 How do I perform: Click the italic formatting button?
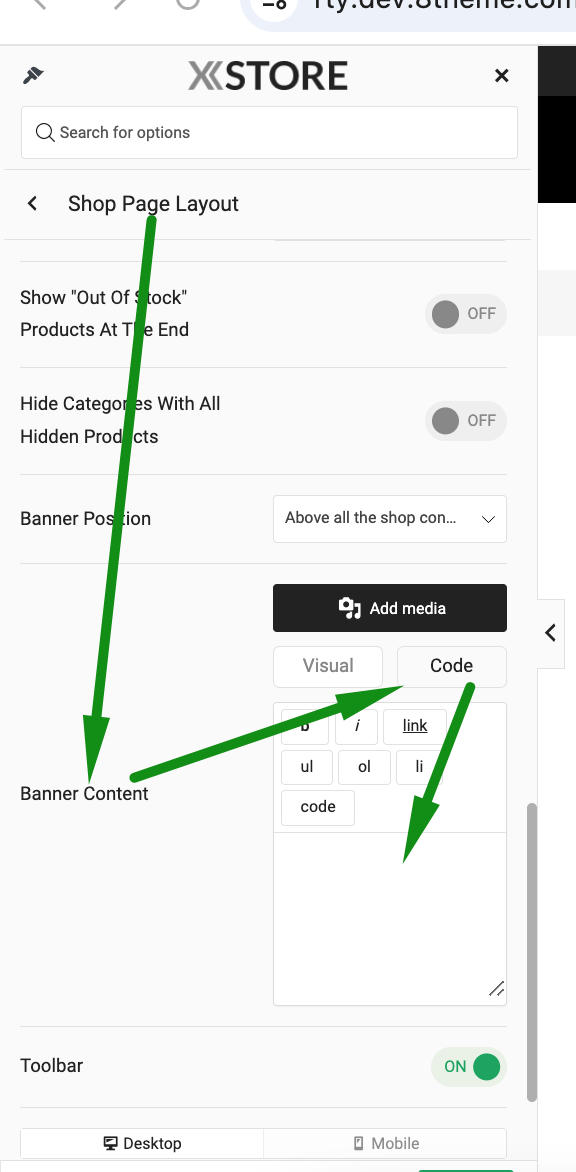click(356, 726)
